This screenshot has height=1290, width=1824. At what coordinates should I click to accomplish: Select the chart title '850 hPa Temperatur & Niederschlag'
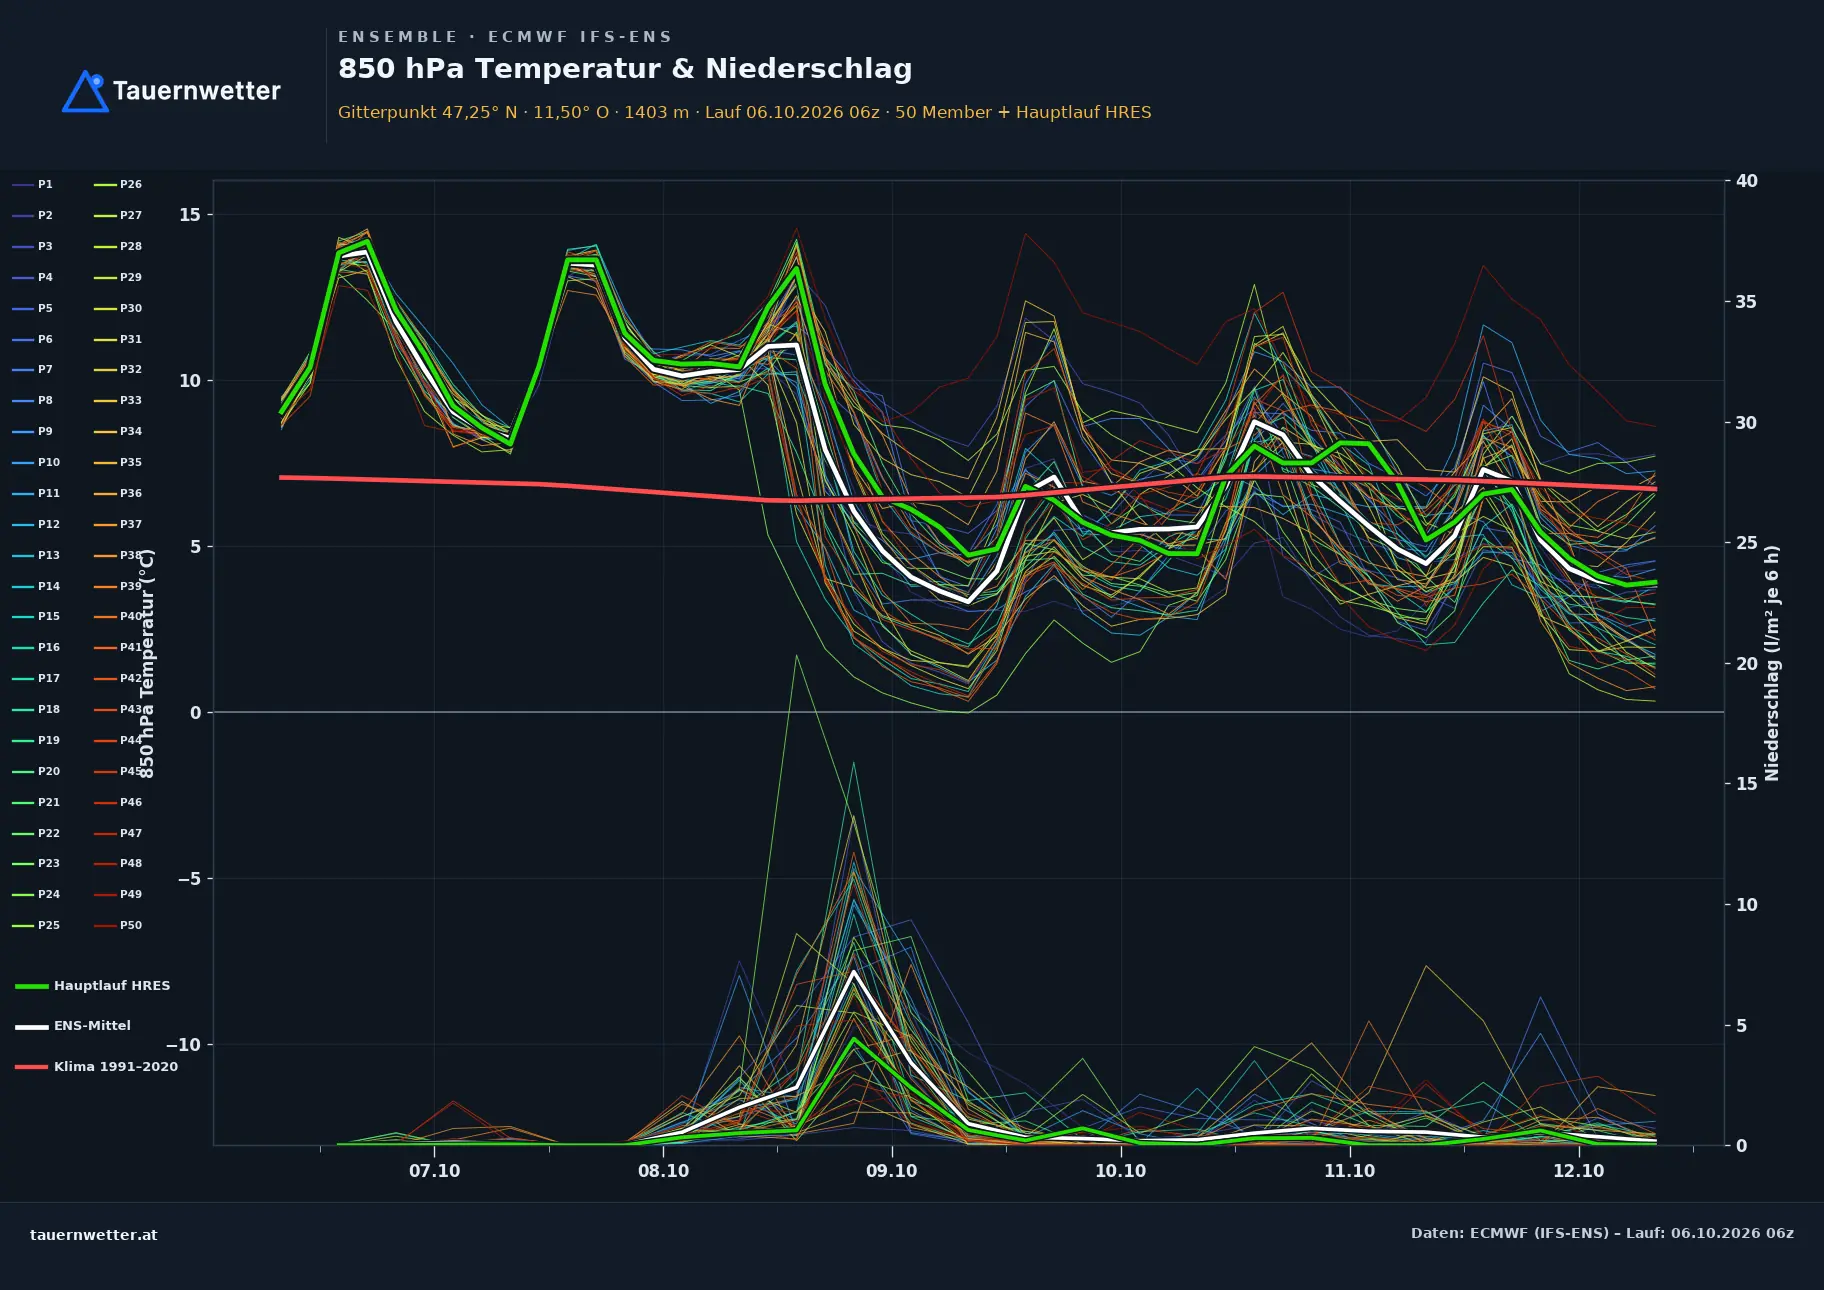coord(625,69)
